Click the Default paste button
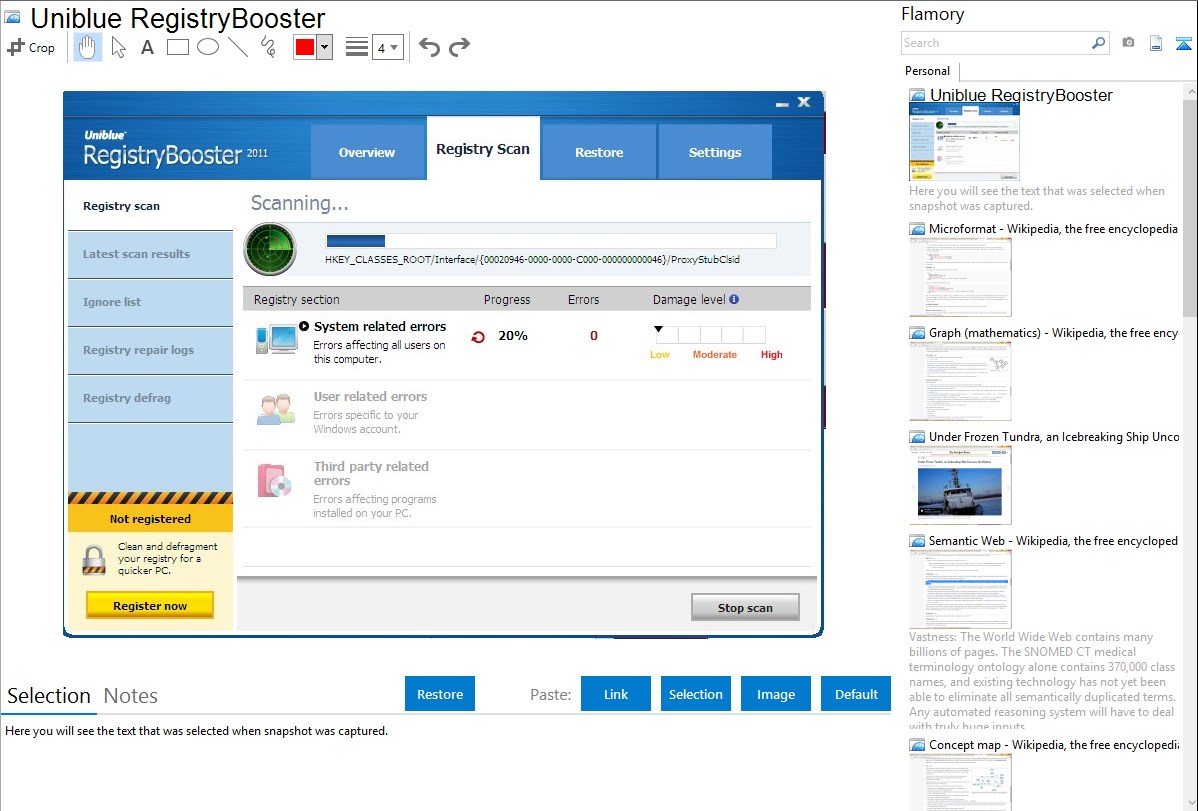 856,694
